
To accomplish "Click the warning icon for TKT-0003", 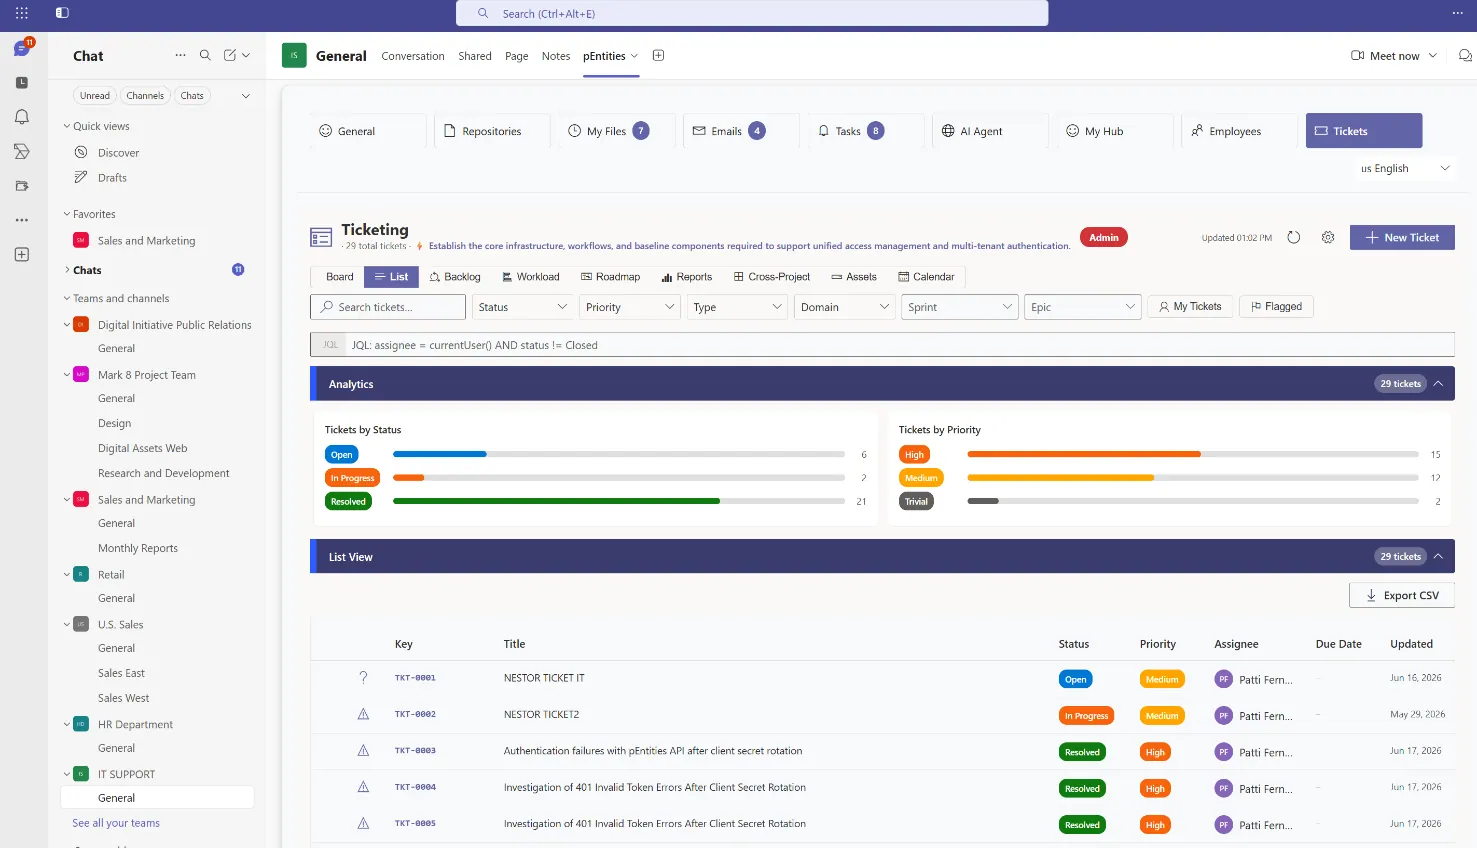I will pyautogui.click(x=363, y=751).
